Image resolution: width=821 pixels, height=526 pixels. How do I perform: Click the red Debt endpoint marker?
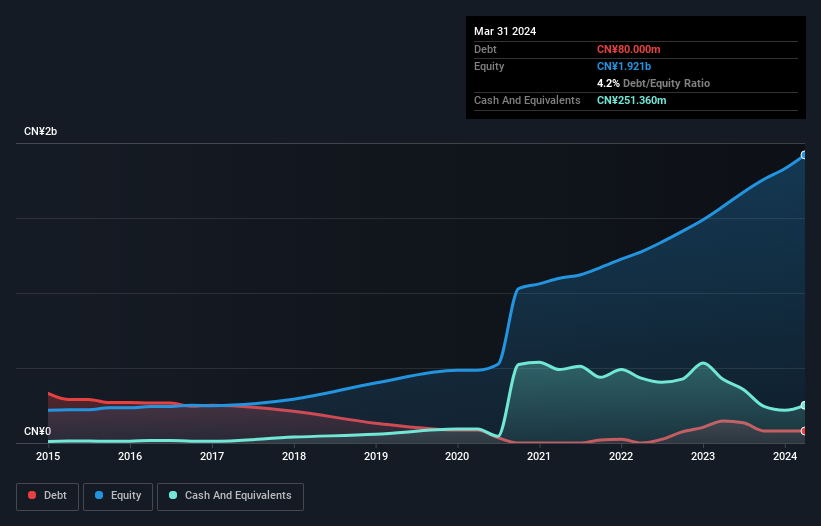tap(804, 431)
